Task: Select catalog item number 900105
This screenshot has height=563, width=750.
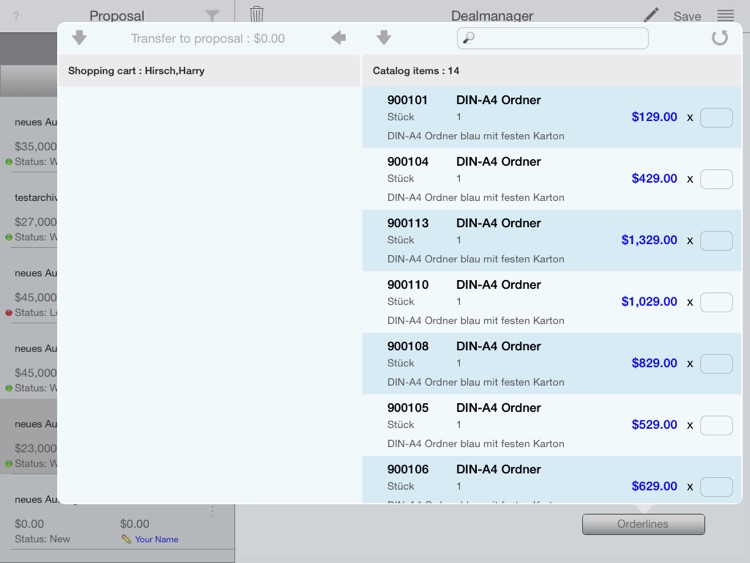Action: point(408,408)
